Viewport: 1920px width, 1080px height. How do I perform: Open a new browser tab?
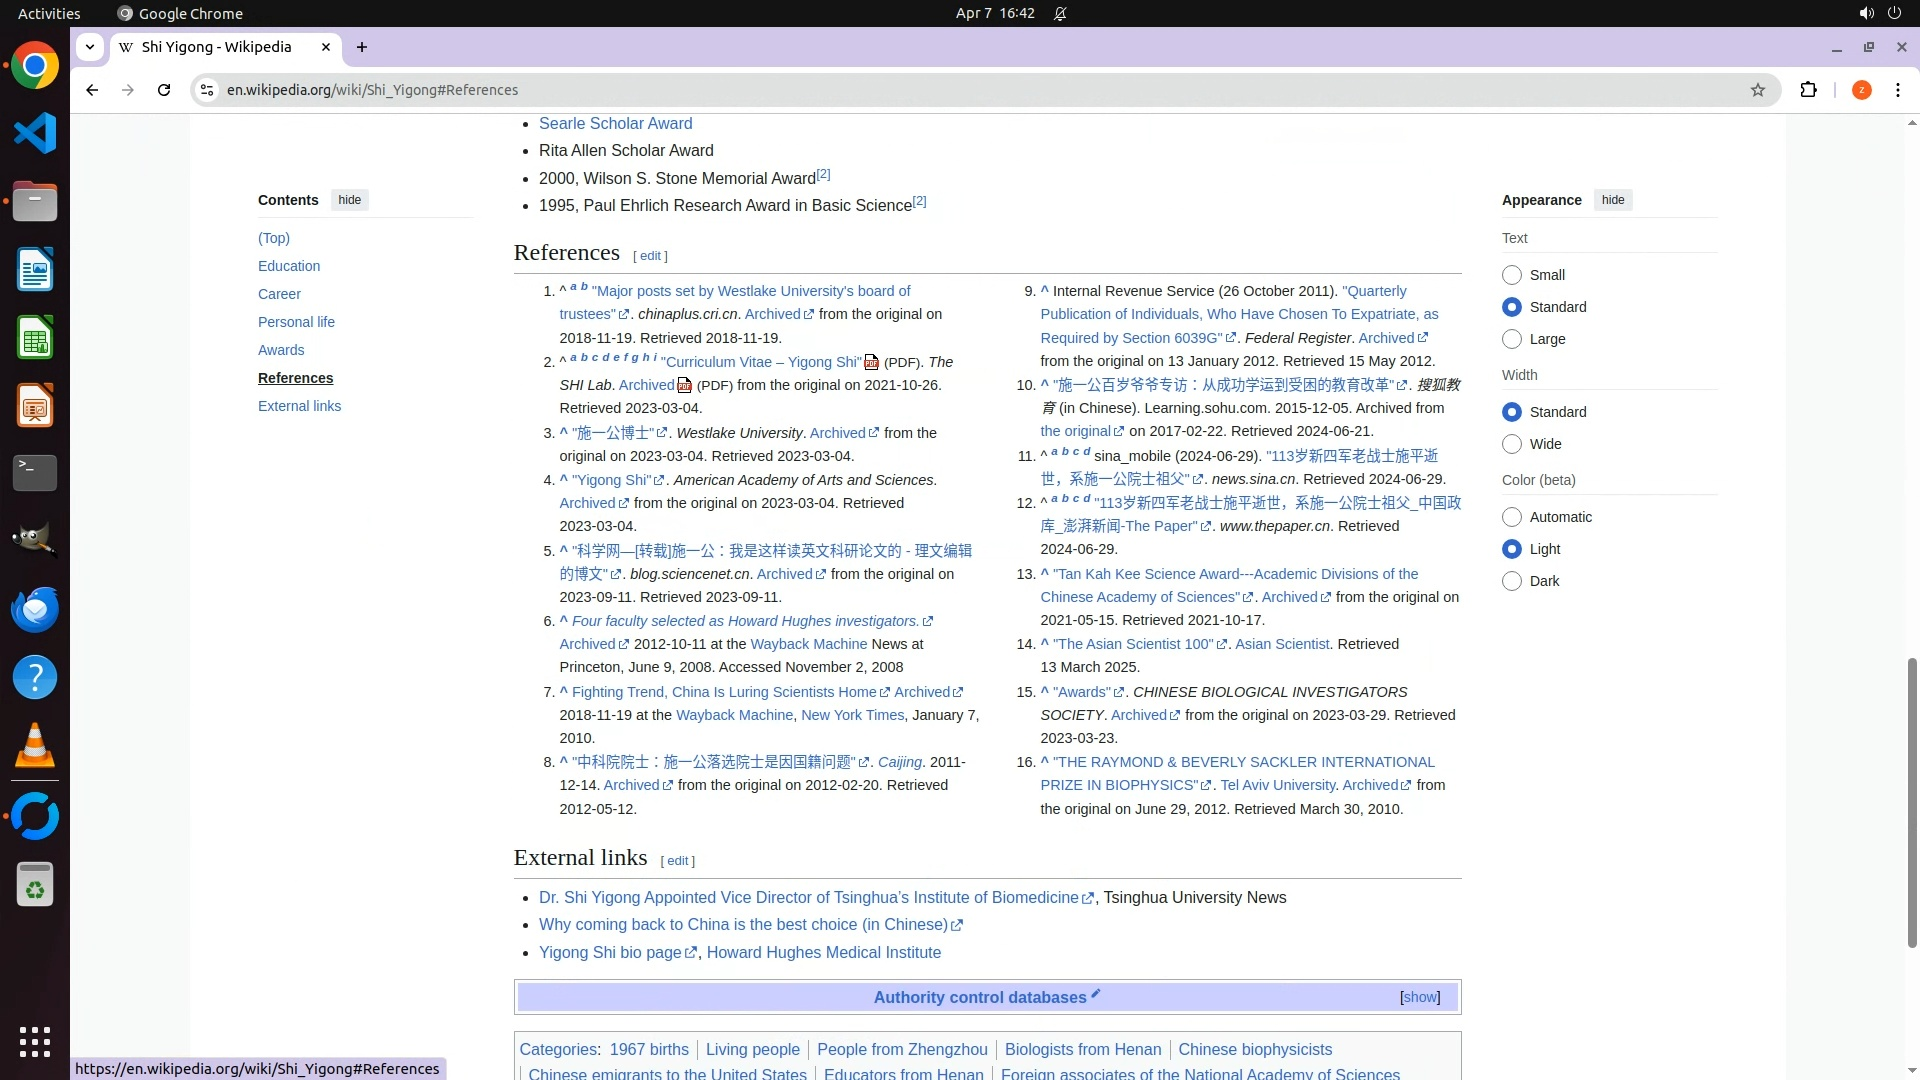[362, 47]
